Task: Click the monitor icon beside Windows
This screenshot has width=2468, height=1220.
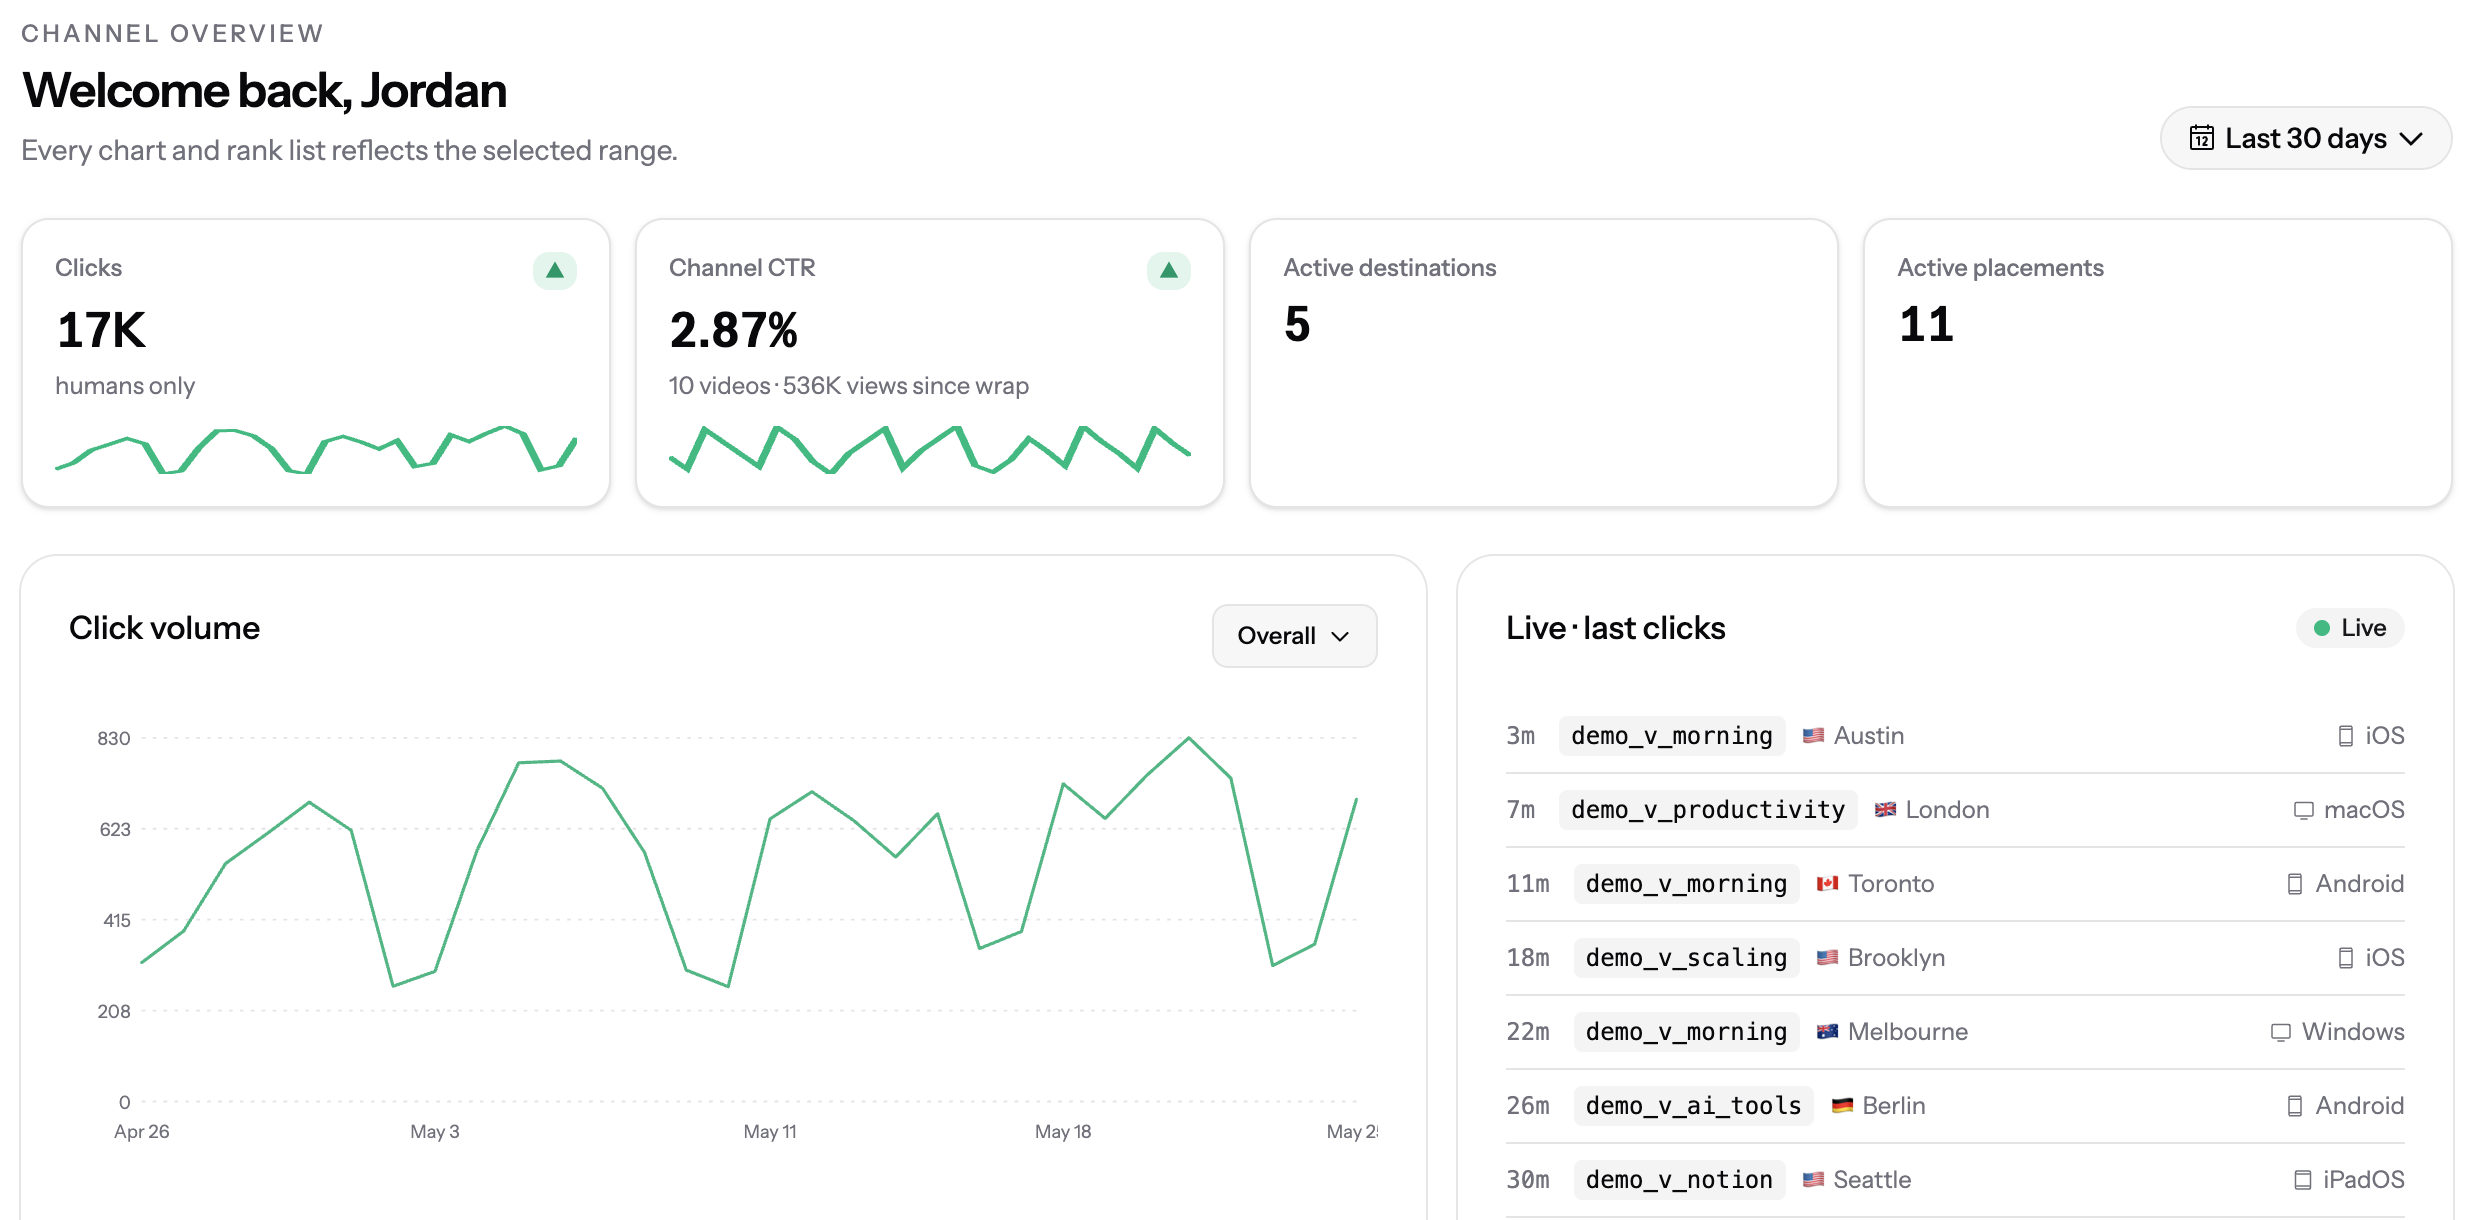Action: click(x=2280, y=1032)
